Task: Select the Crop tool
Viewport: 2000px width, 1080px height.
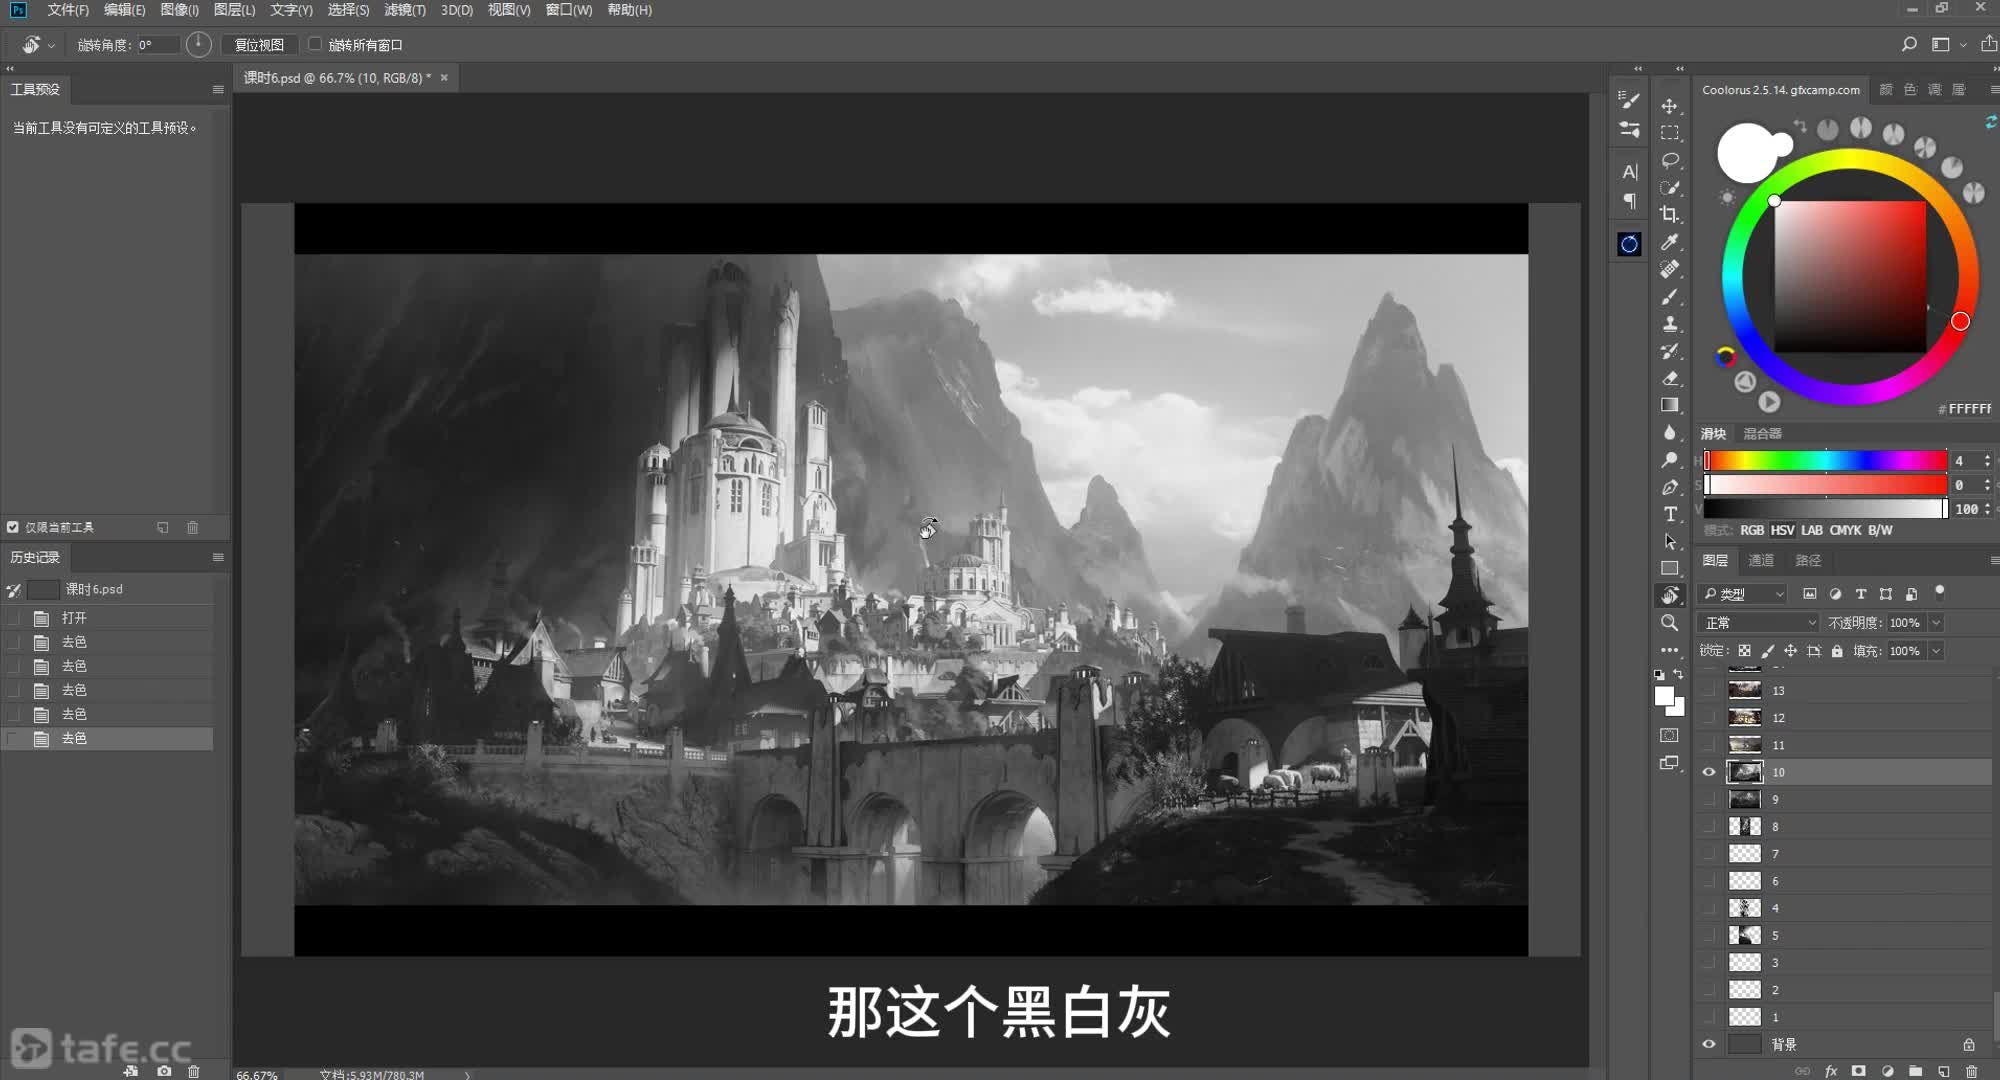Action: point(1669,214)
